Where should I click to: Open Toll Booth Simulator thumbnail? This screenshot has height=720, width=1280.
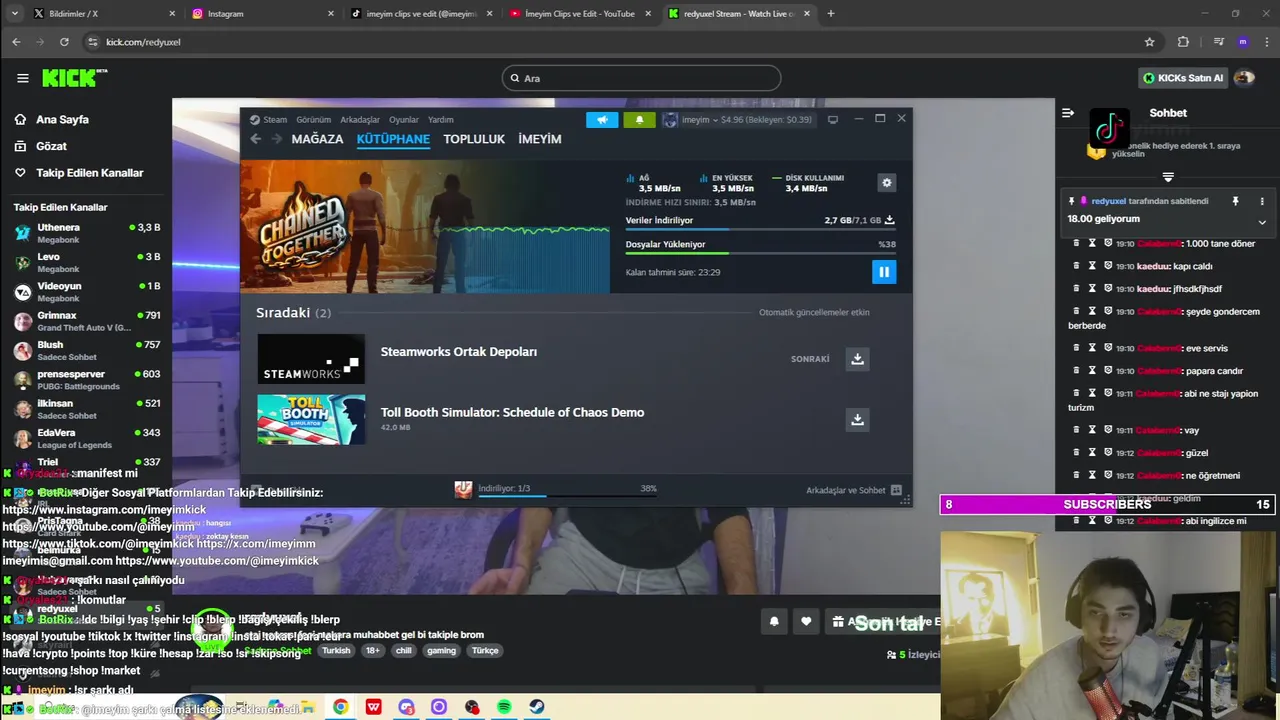(x=311, y=419)
